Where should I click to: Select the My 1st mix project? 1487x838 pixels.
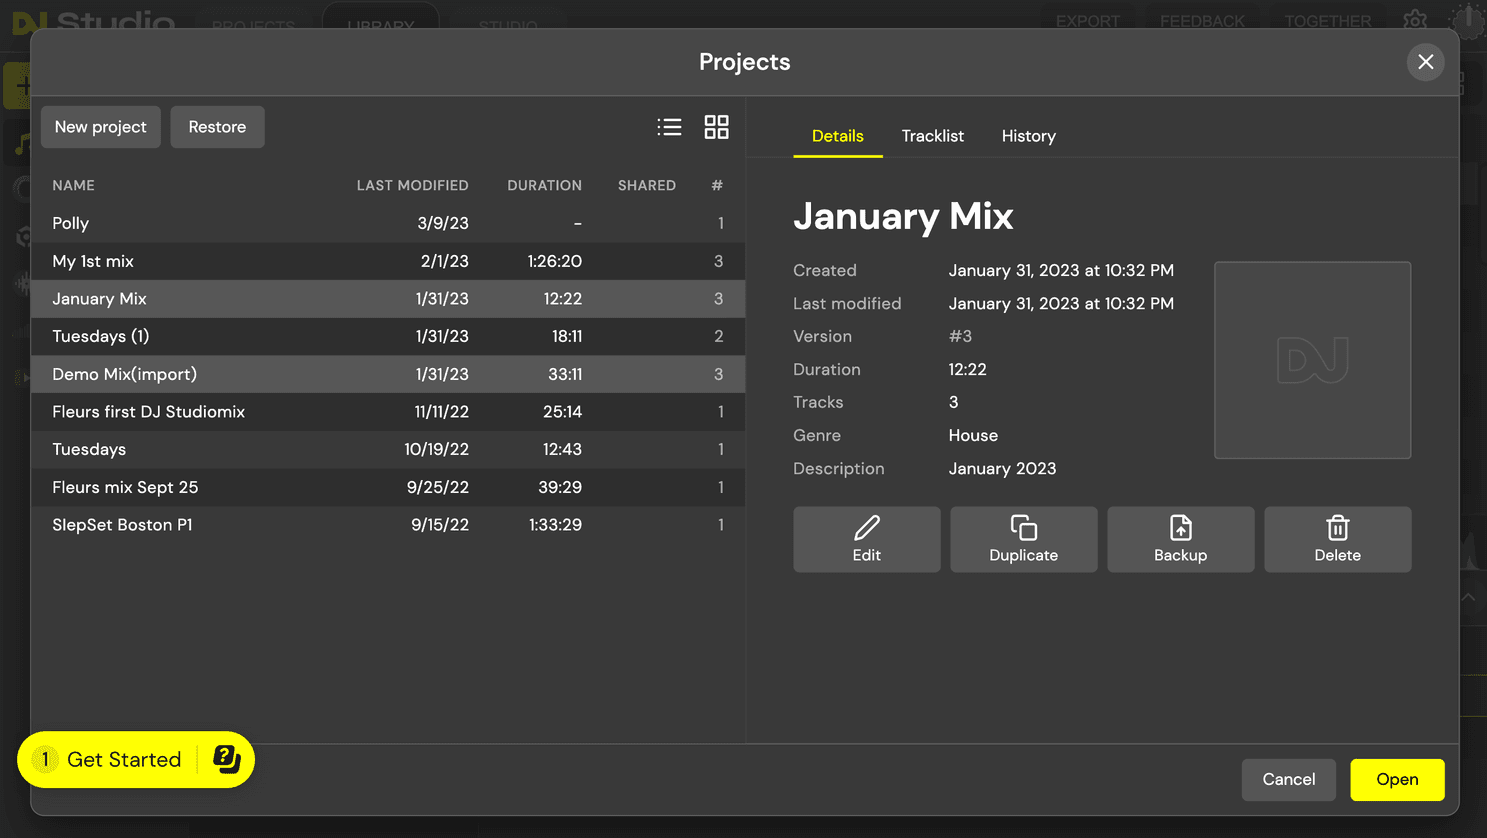tap(388, 261)
